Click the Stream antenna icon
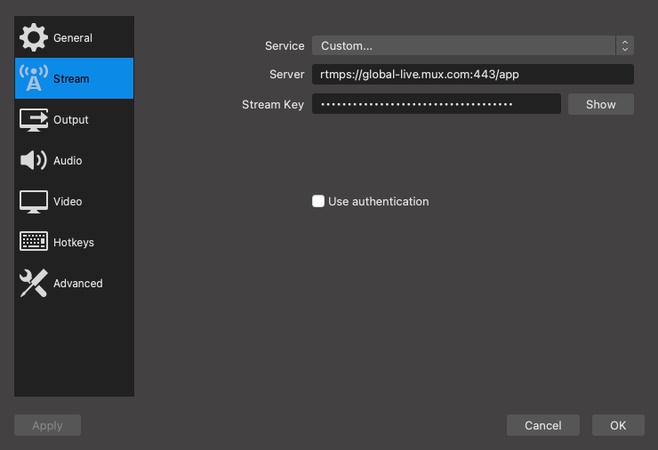The image size is (658, 450). coord(34,79)
